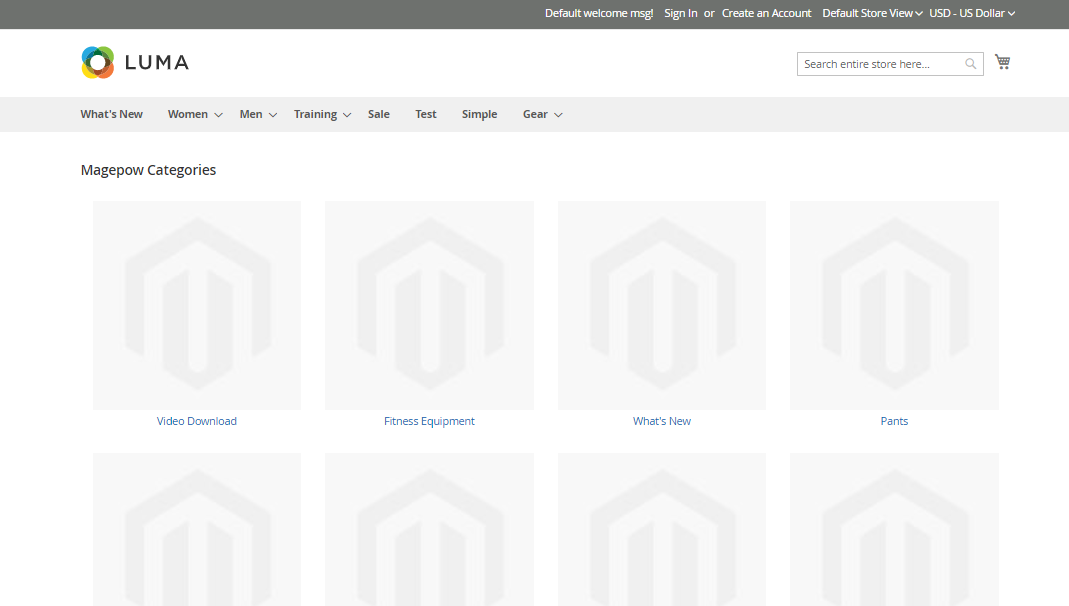Click the search magnifier icon
Screen dimensions: 1069x606
[970, 64]
